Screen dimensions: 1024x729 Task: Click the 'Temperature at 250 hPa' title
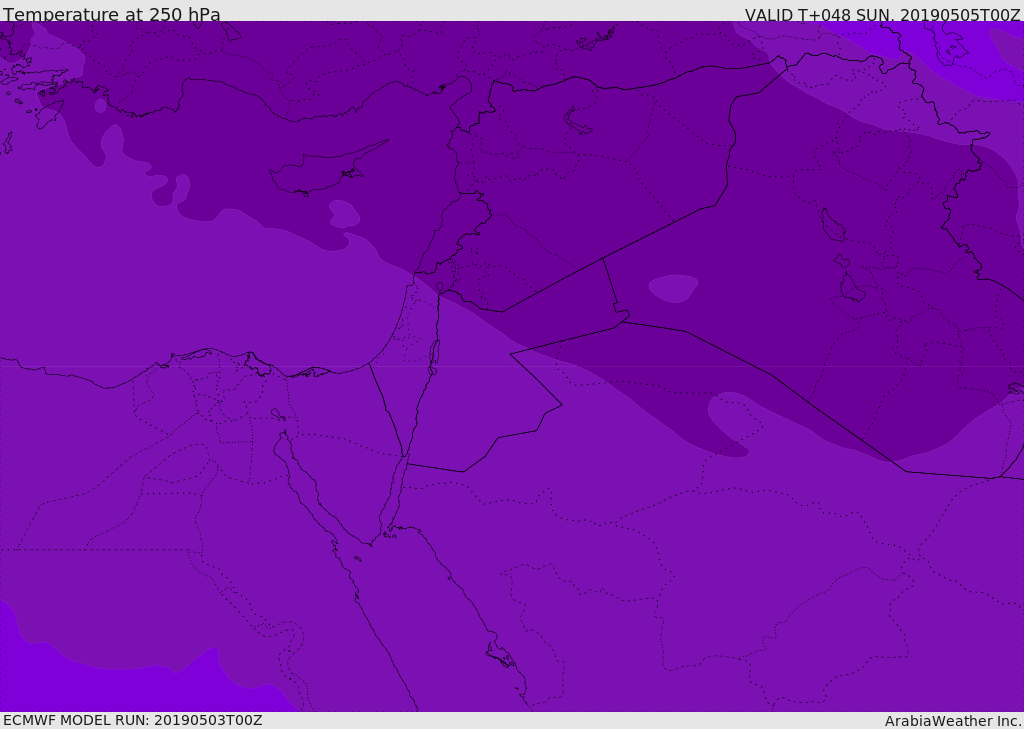coord(112,14)
